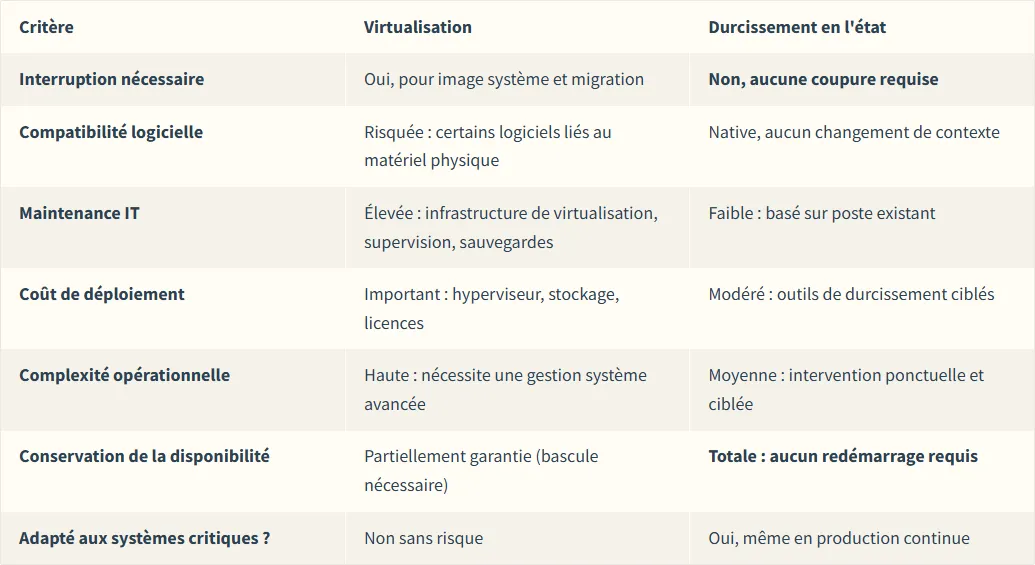Screen dimensions: 1035x565
Task: Click "Oui, même en production continue" cell
Action: (x=839, y=538)
